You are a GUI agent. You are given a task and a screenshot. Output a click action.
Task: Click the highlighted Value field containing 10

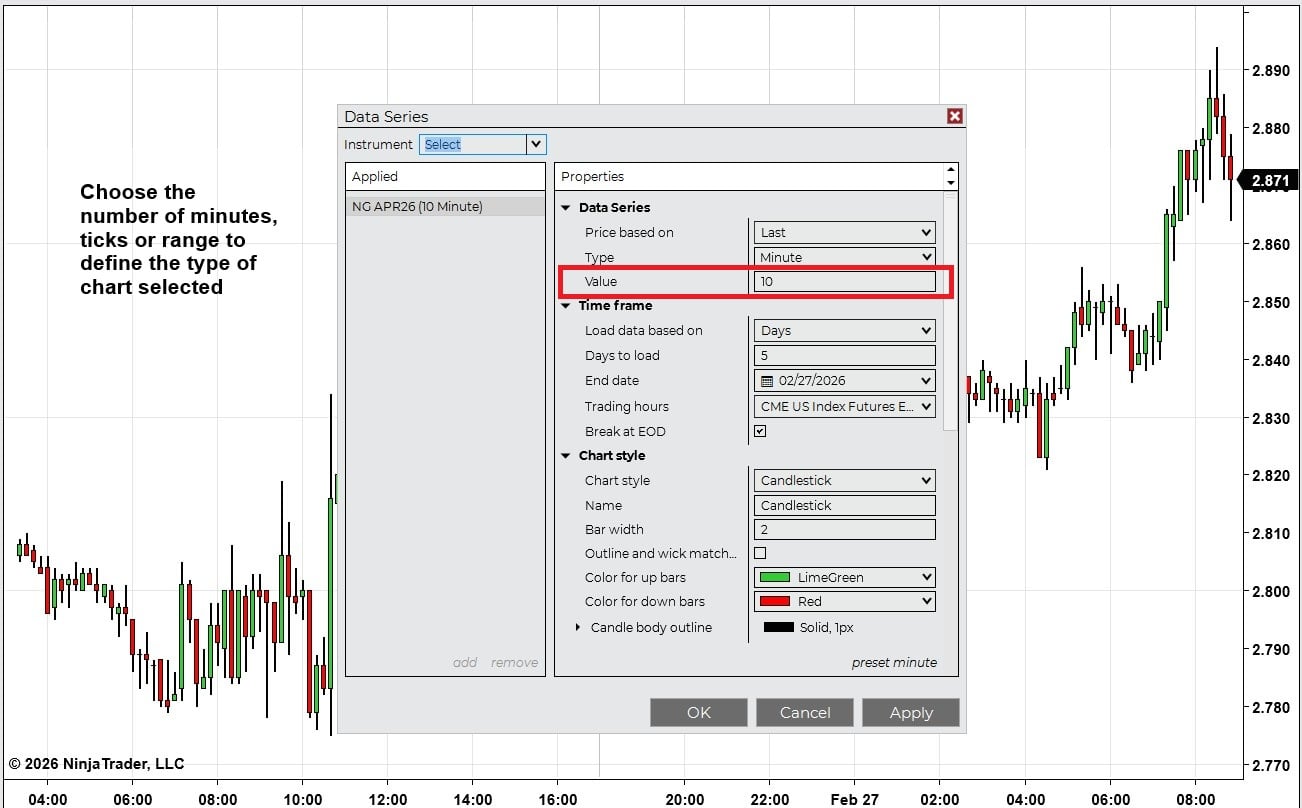tap(845, 281)
